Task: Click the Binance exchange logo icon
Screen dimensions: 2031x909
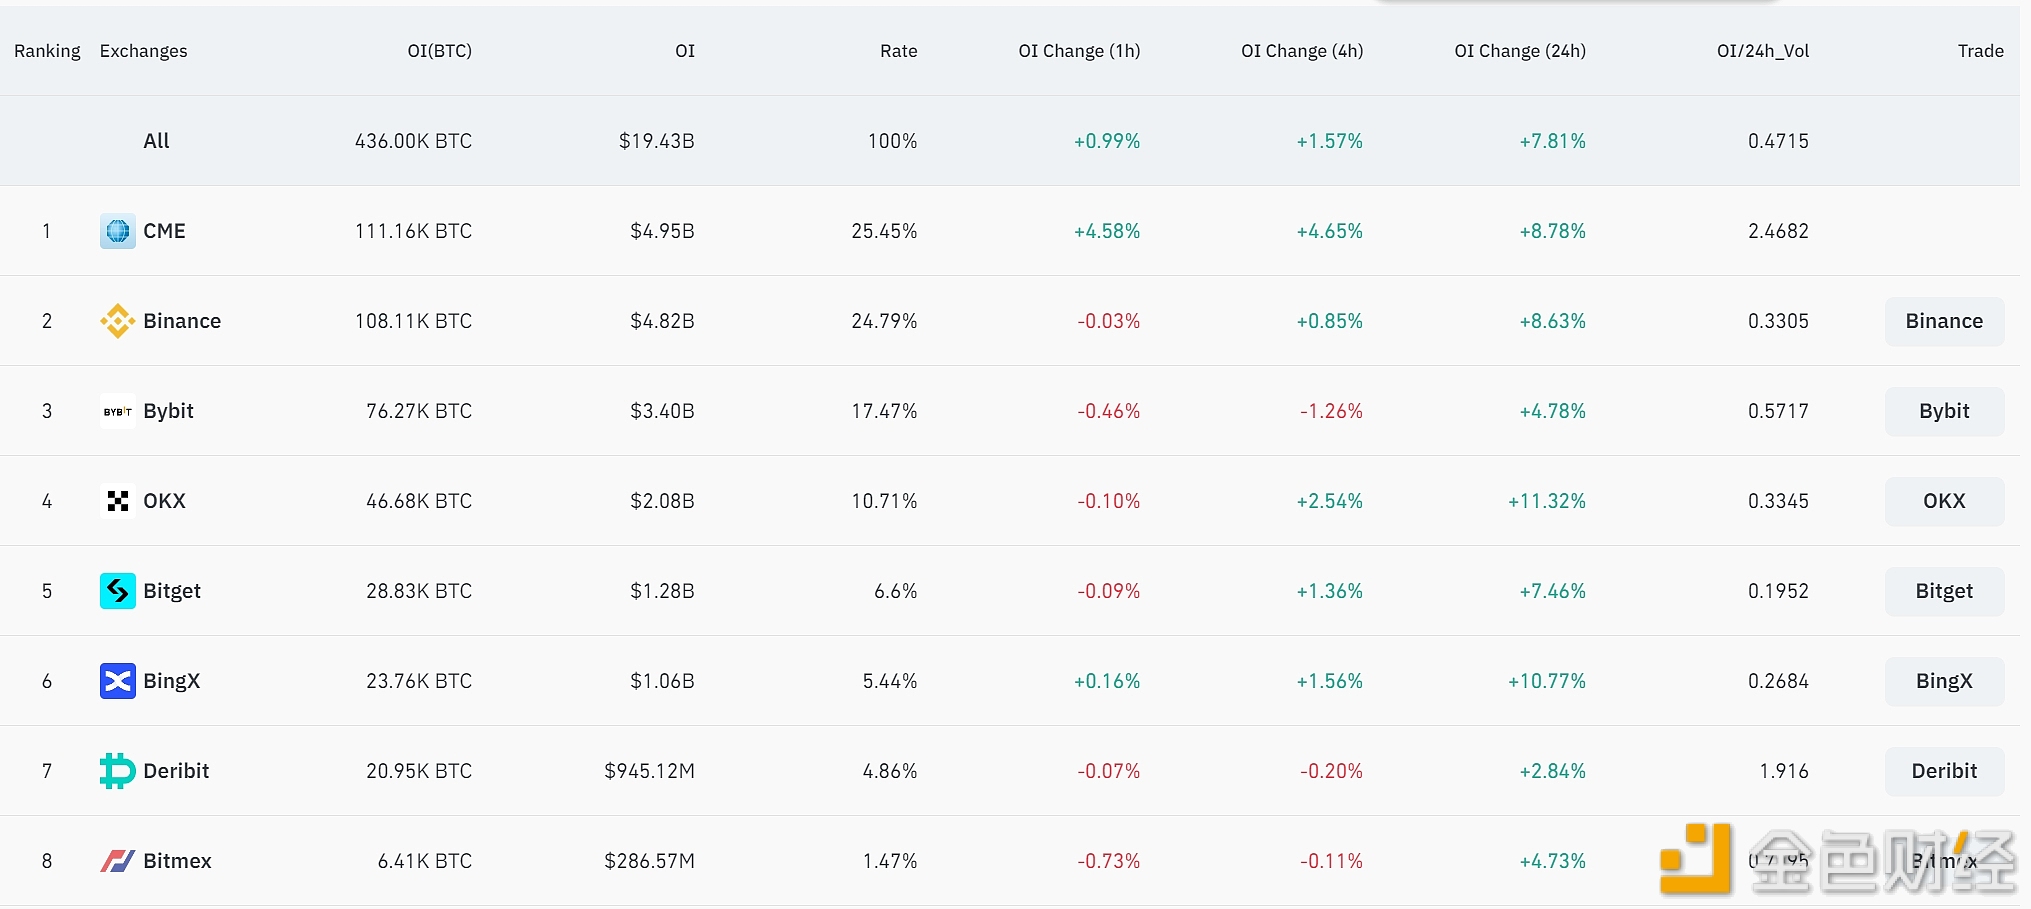Action: coord(118,321)
